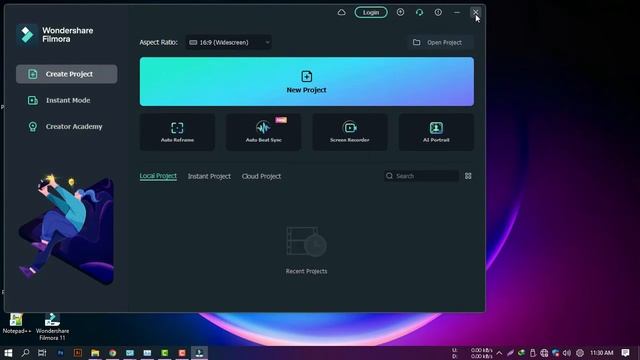This screenshot has width=640, height=360.
Task: Open Wondershare Filmora 11 desktop shortcut
Action: pyautogui.click(x=52, y=327)
